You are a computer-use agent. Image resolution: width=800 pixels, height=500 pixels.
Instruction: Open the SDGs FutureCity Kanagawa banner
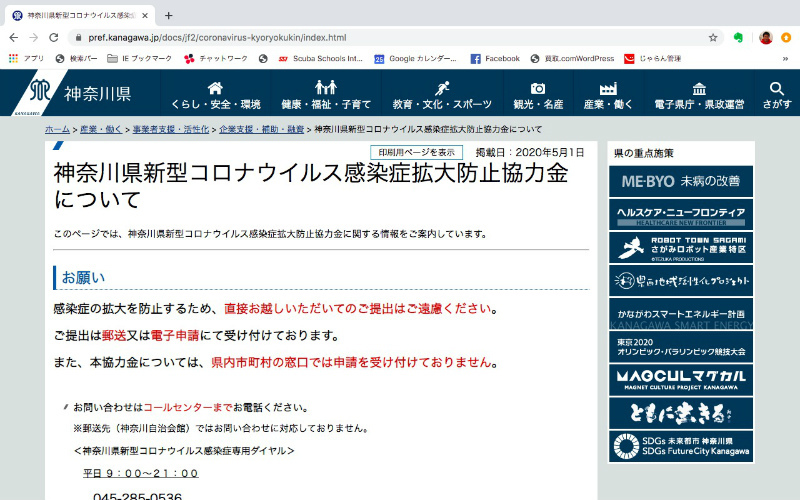click(x=681, y=446)
